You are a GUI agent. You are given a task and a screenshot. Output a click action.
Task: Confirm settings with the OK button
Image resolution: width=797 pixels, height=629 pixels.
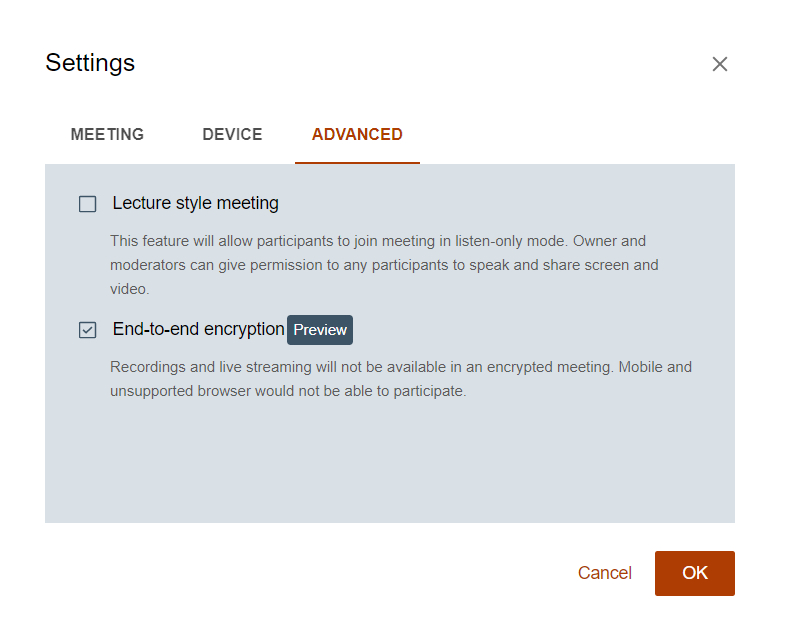click(694, 573)
